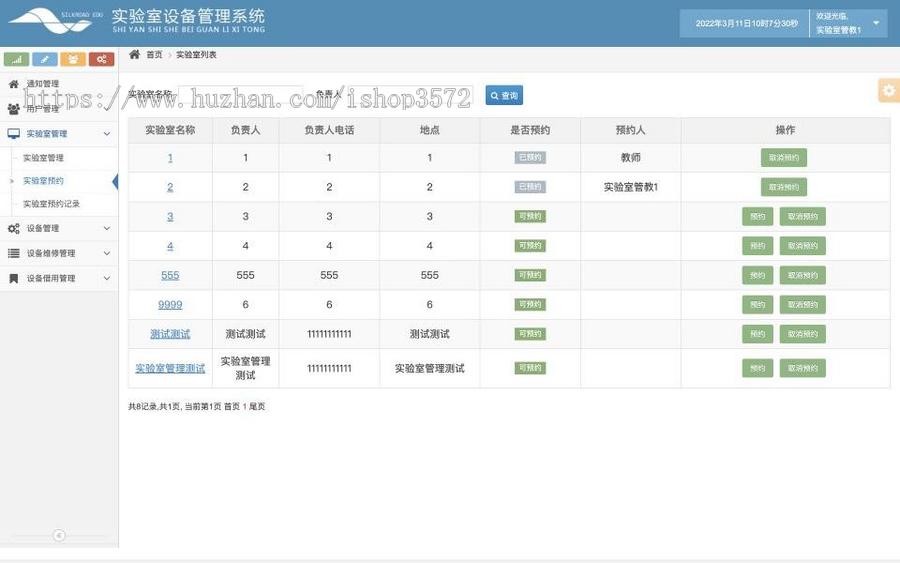The height and width of the screenshot is (563, 900).
Task: Collapse 实验室管理 menu chevron
Action: coord(107,134)
